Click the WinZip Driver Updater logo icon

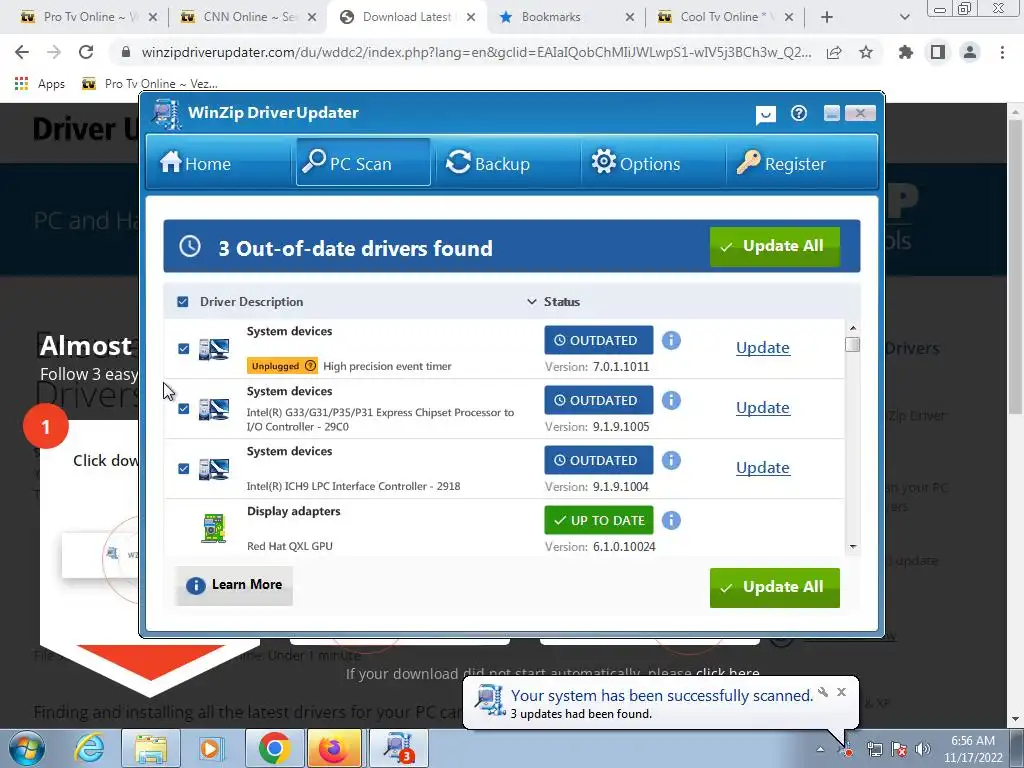167,114
